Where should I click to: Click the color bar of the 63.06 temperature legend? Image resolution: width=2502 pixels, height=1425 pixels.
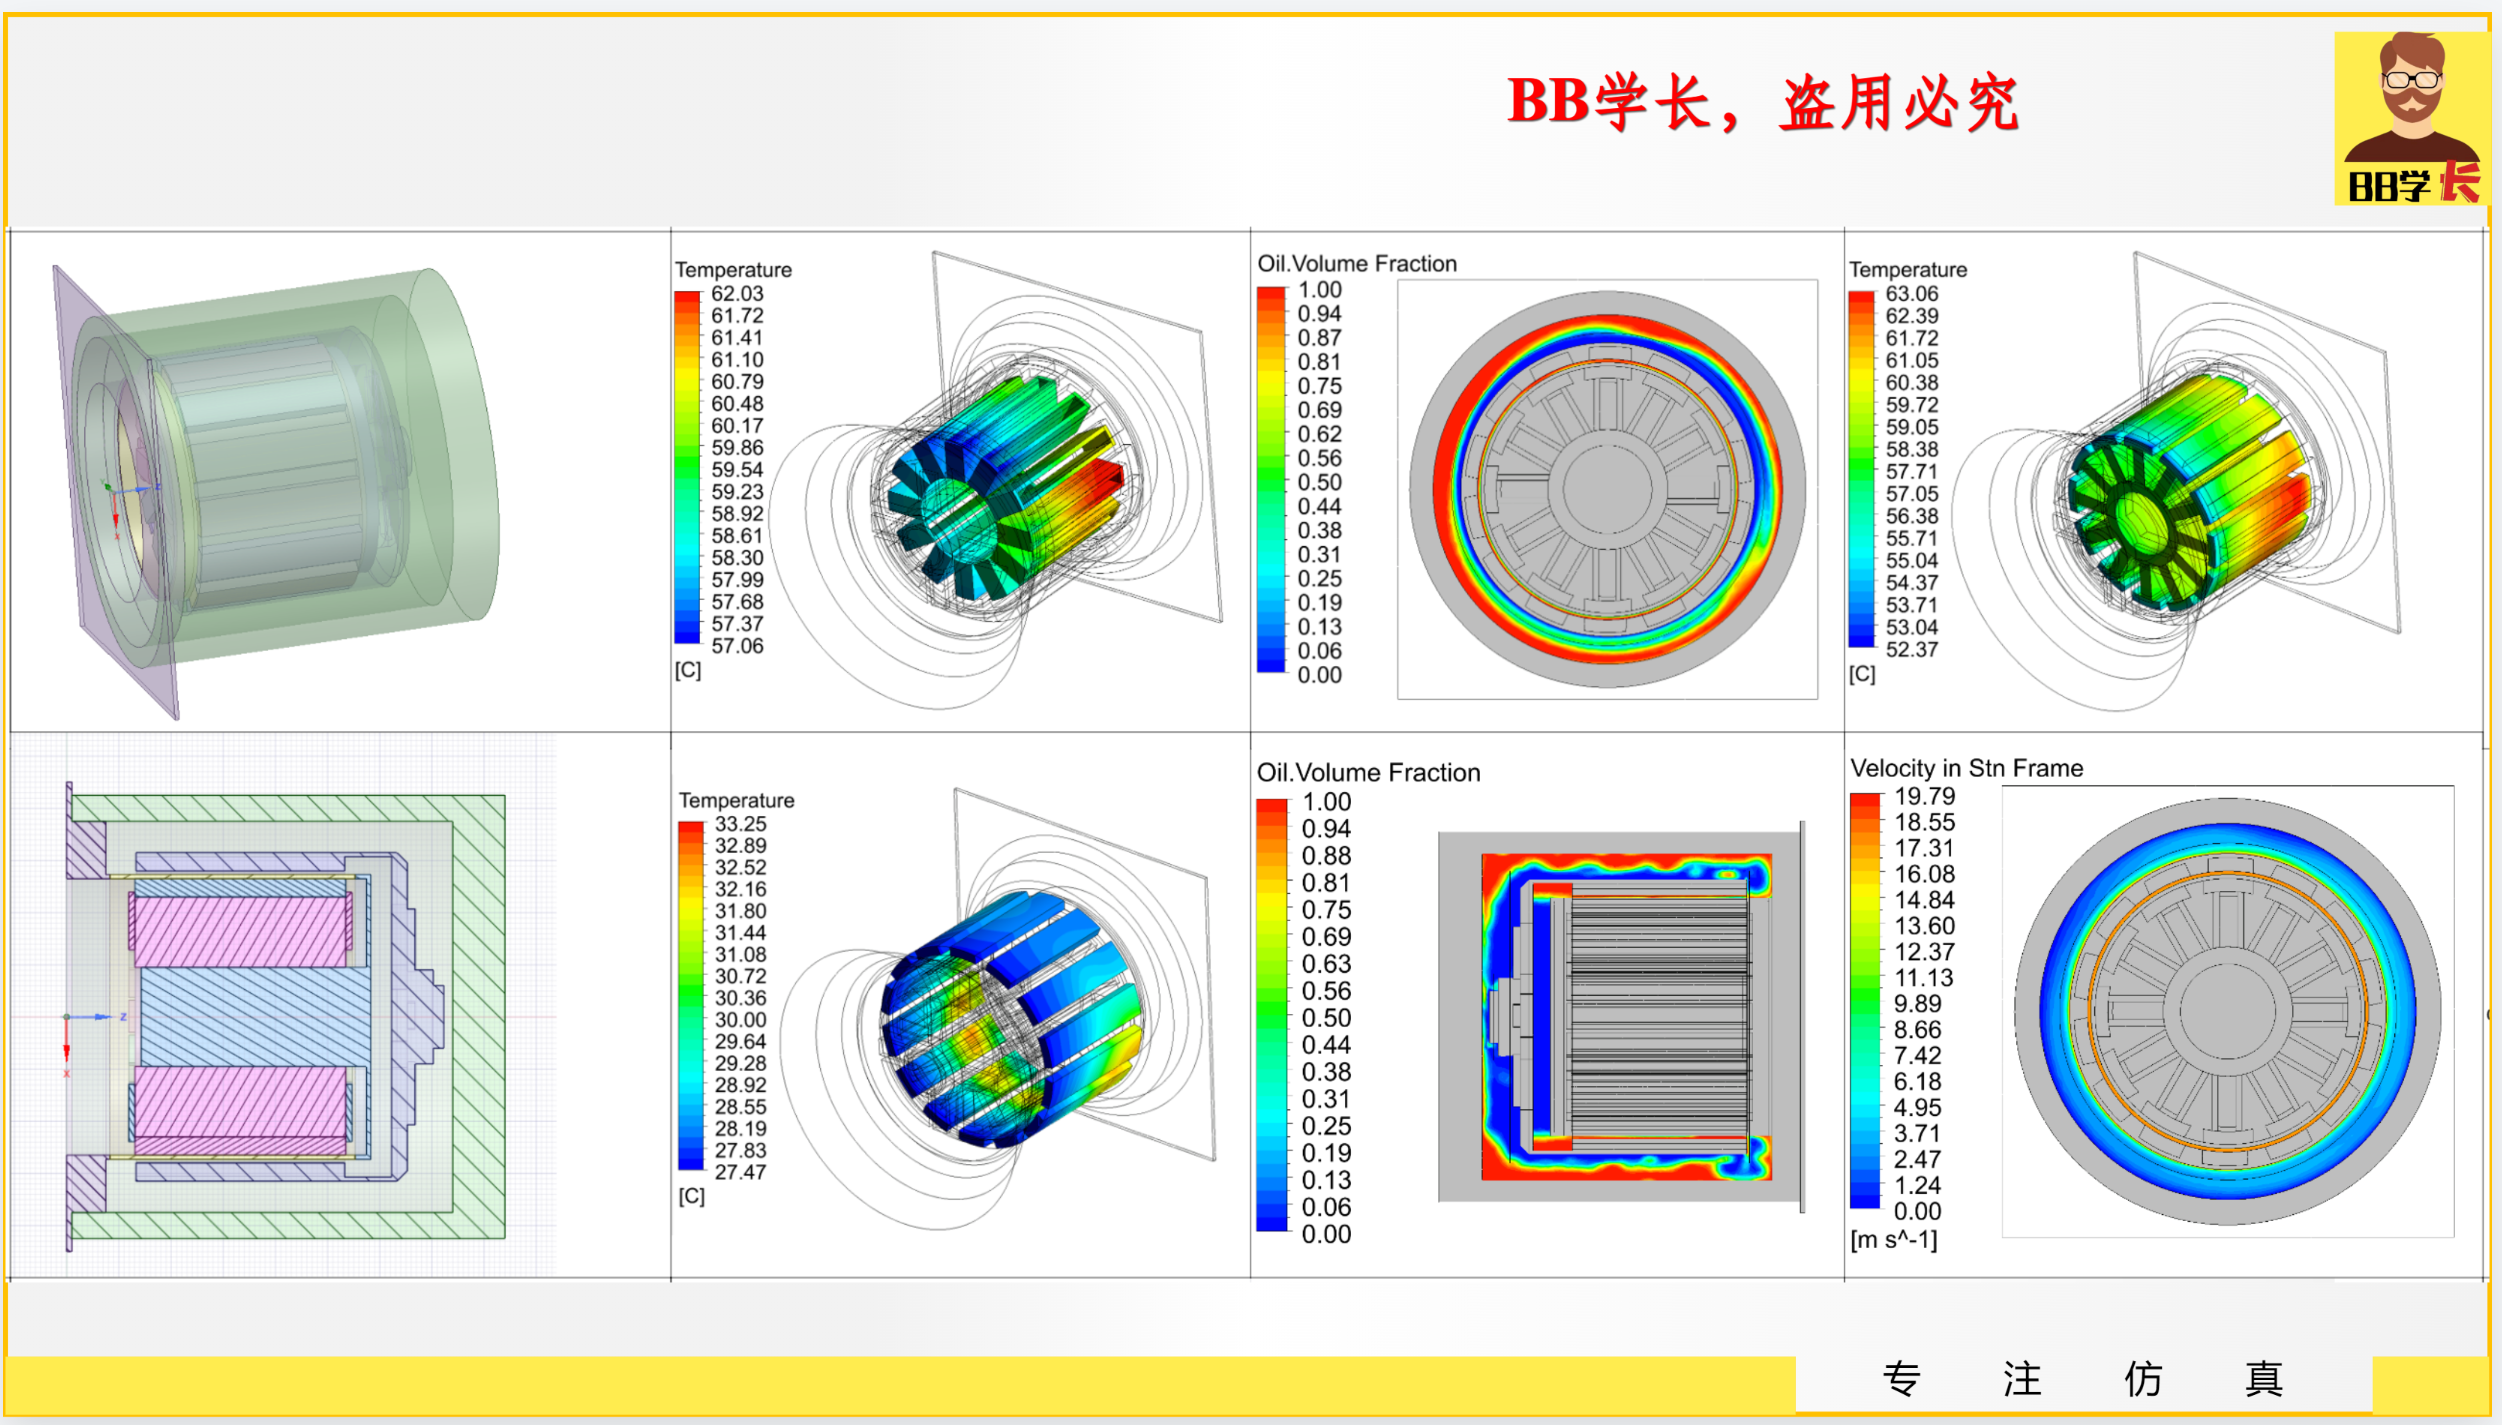1861,469
